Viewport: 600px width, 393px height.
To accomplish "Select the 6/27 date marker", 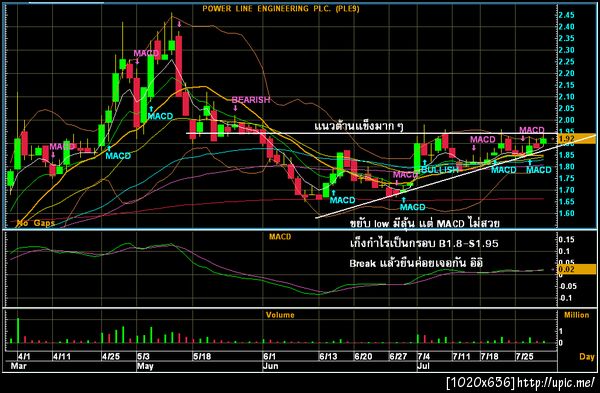I will pos(398,357).
